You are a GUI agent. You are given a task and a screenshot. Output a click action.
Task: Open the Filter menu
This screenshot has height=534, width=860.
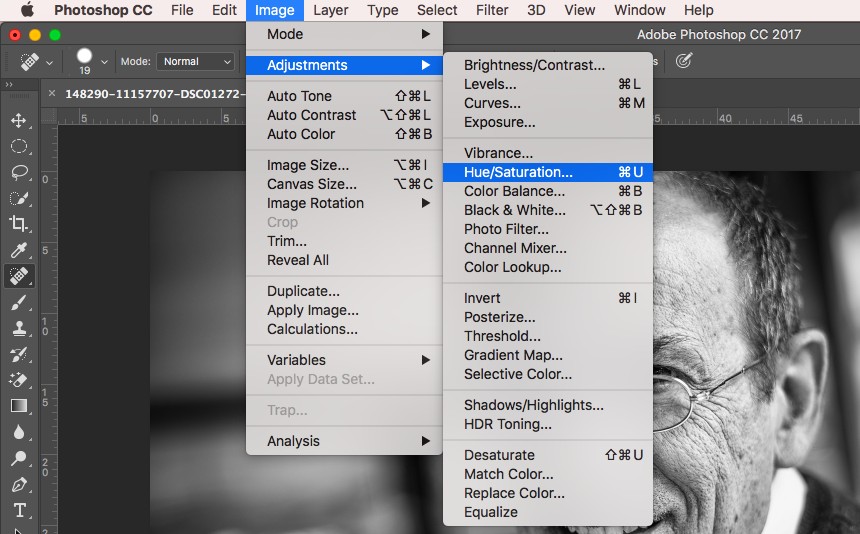tap(492, 10)
